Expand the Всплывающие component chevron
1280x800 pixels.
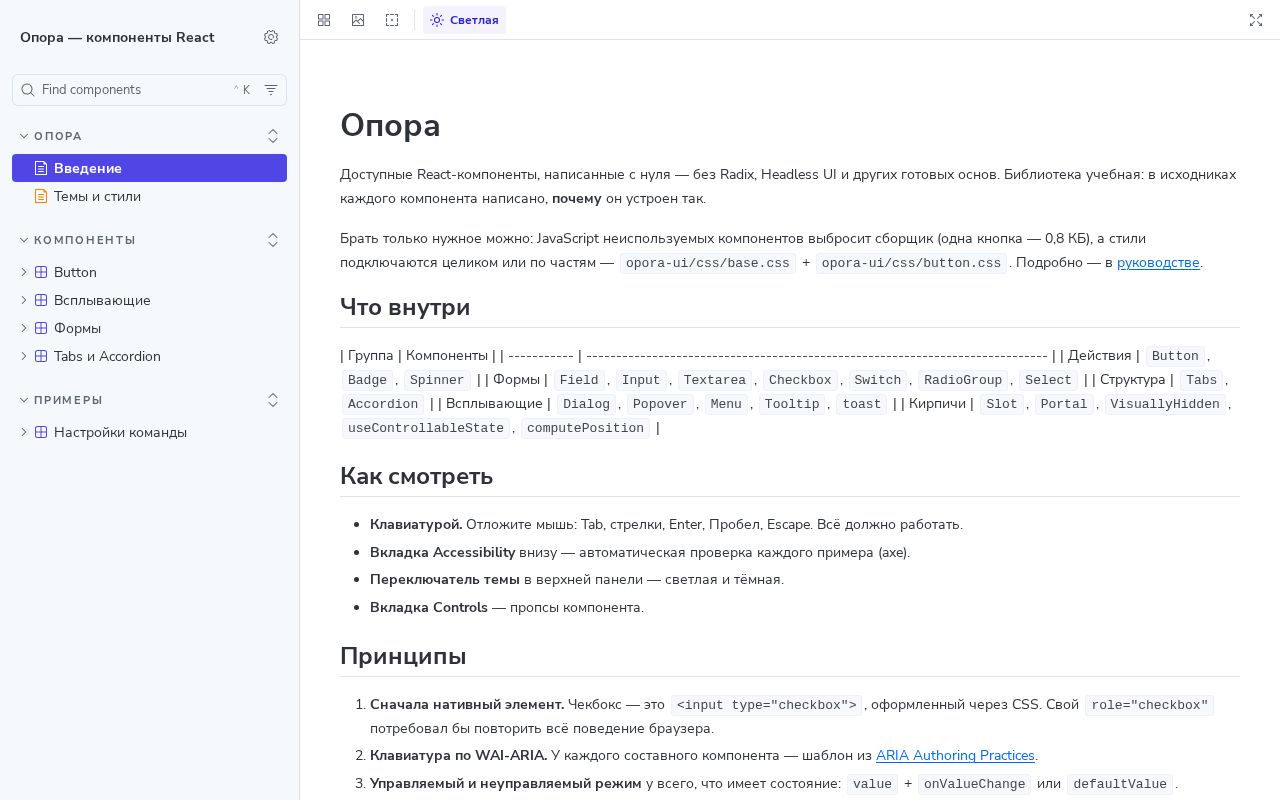tap(24, 300)
